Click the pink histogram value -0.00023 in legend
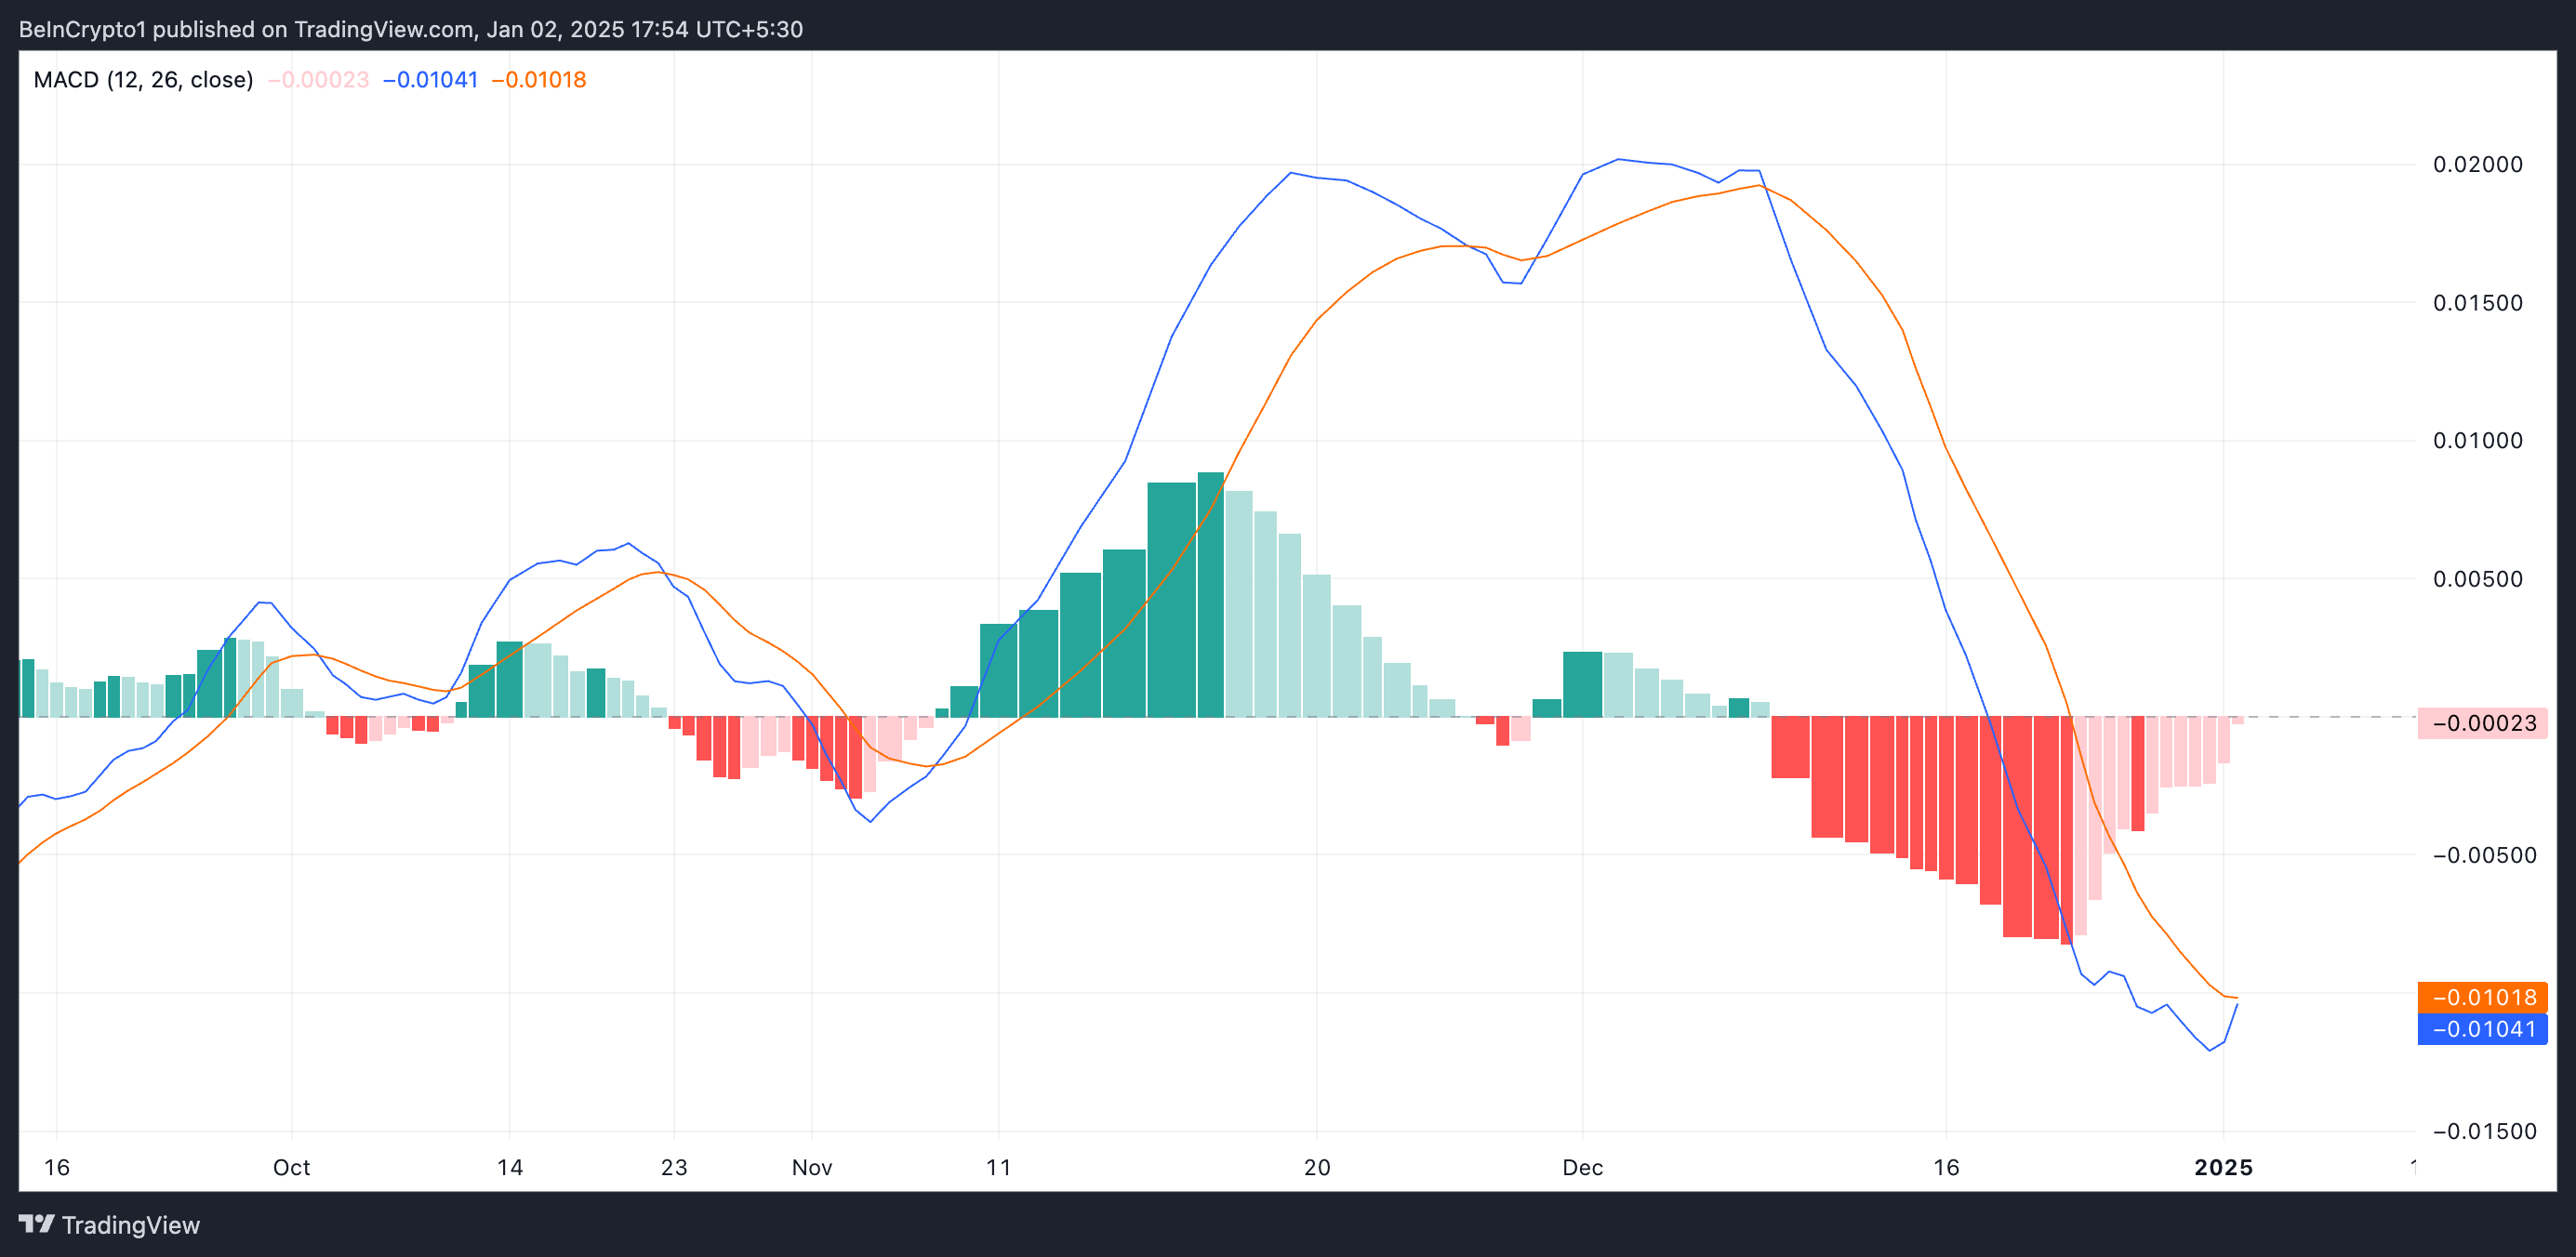Screen dimensions: 2576x1257 (318, 80)
